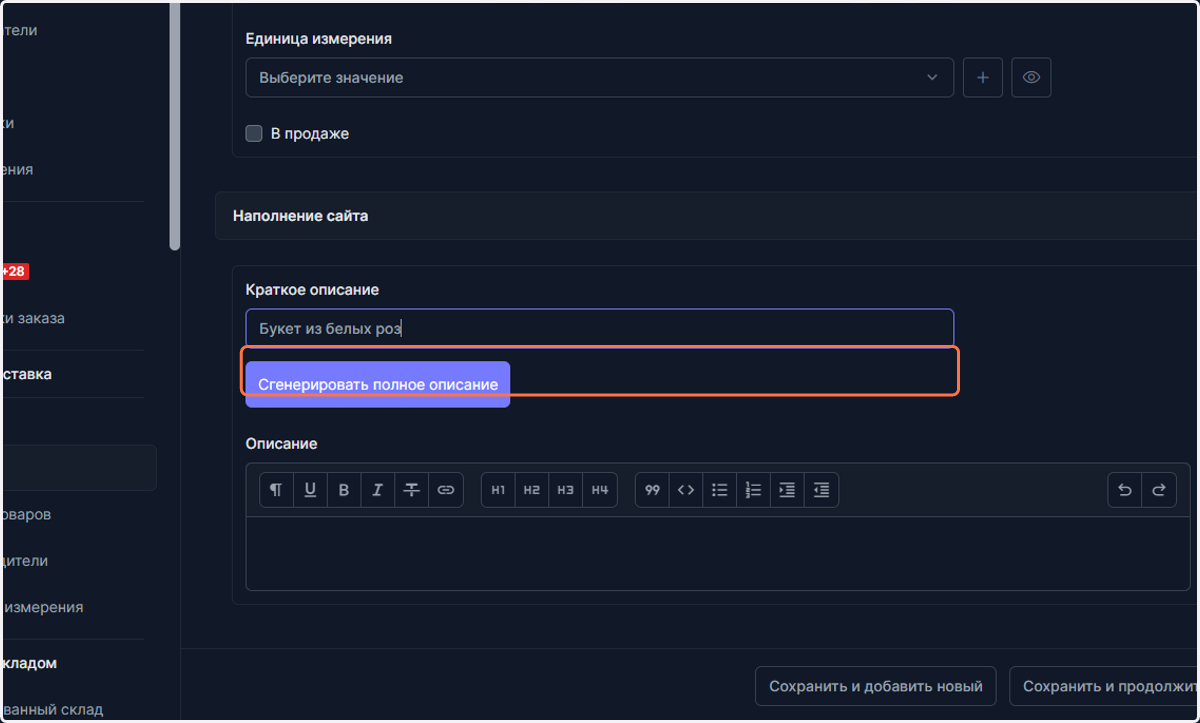1200x723 pixels.
Task: Toggle underline formatting in description editor
Action: pyautogui.click(x=310, y=490)
